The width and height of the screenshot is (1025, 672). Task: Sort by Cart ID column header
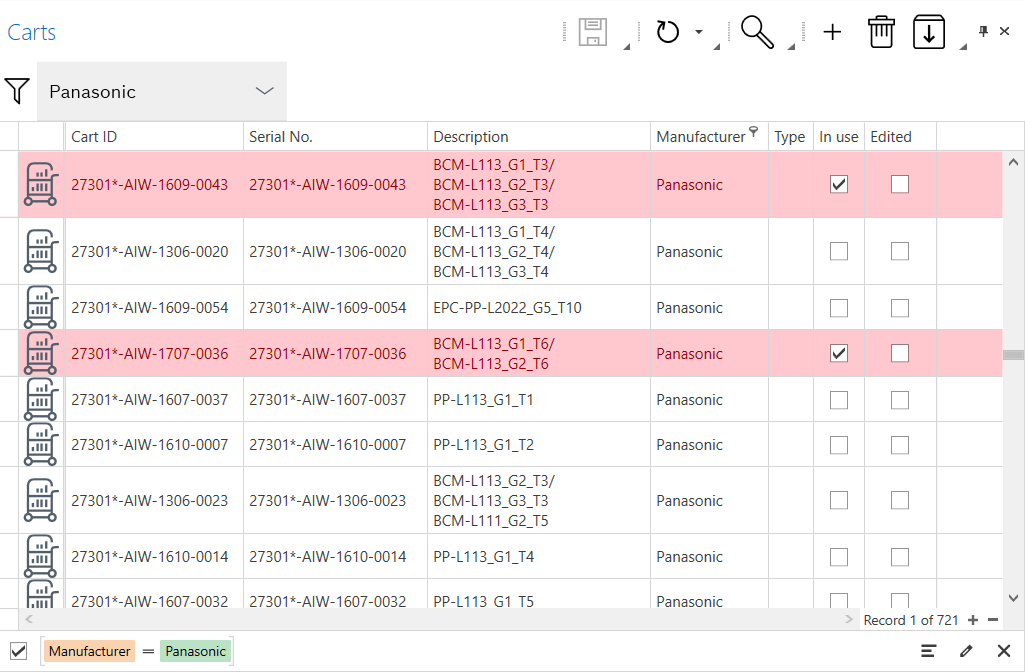(x=154, y=137)
